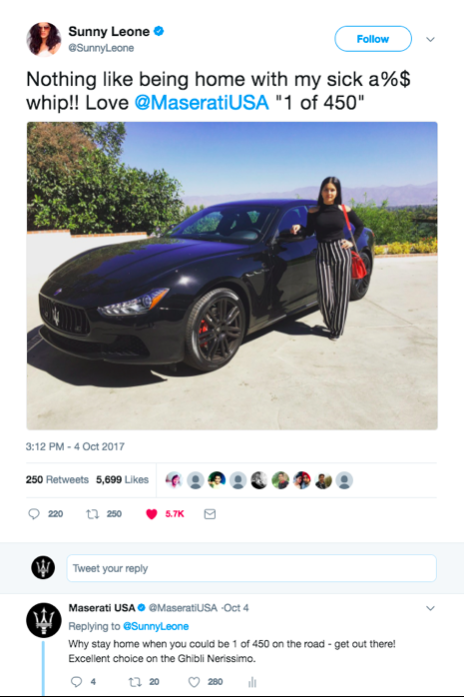Open Sunny Leone's profile picture
This screenshot has height=697, width=464.
(x=44, y=39)
